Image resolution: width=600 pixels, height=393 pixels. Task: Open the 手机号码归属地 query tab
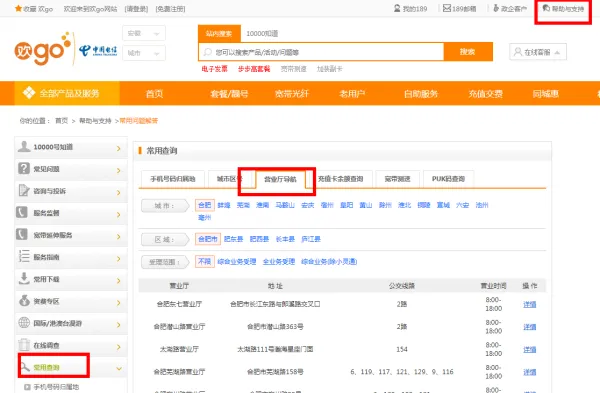(x=173, y=179)
